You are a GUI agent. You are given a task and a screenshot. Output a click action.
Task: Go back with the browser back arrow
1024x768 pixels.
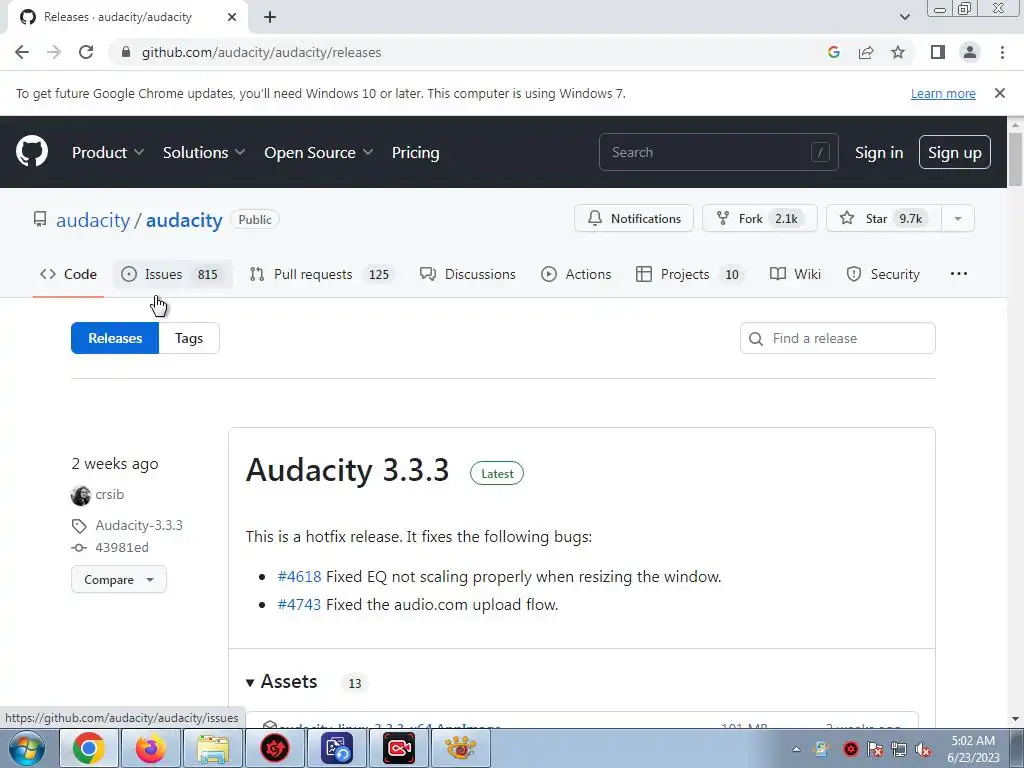coord(22,52)
